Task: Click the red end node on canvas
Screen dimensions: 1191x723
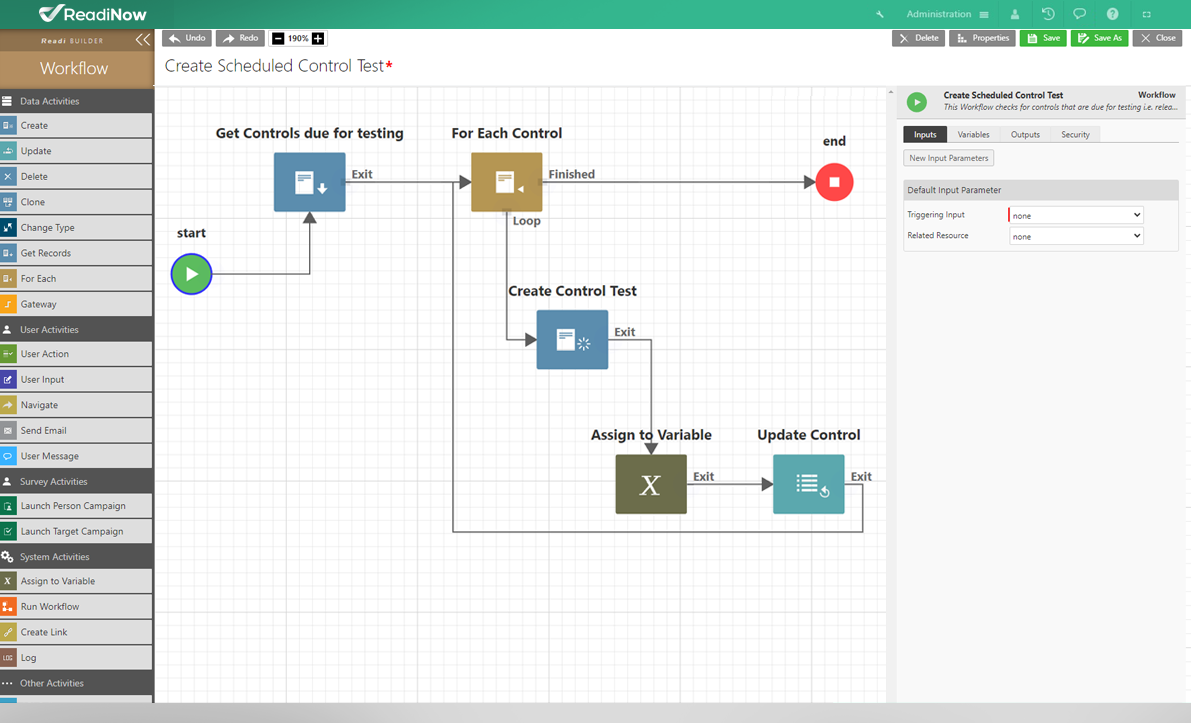Action: 834,182
